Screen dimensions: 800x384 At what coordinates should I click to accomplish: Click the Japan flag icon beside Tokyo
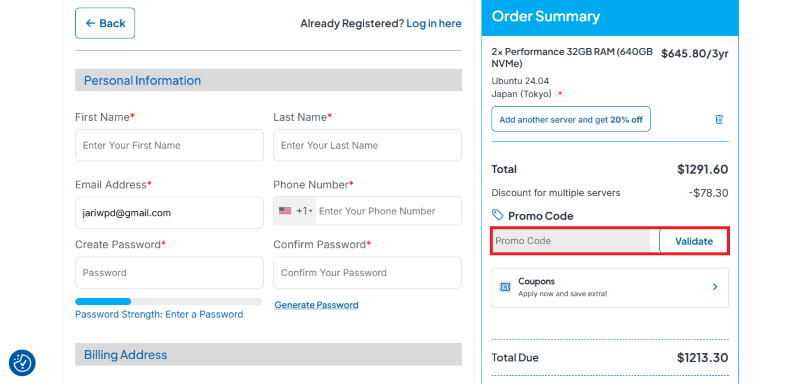coord(560,94)
